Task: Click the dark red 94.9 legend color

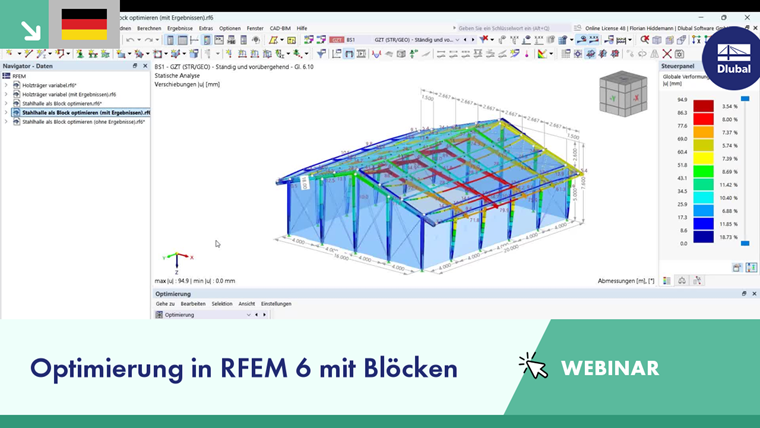Action: [x=703, y=106]
